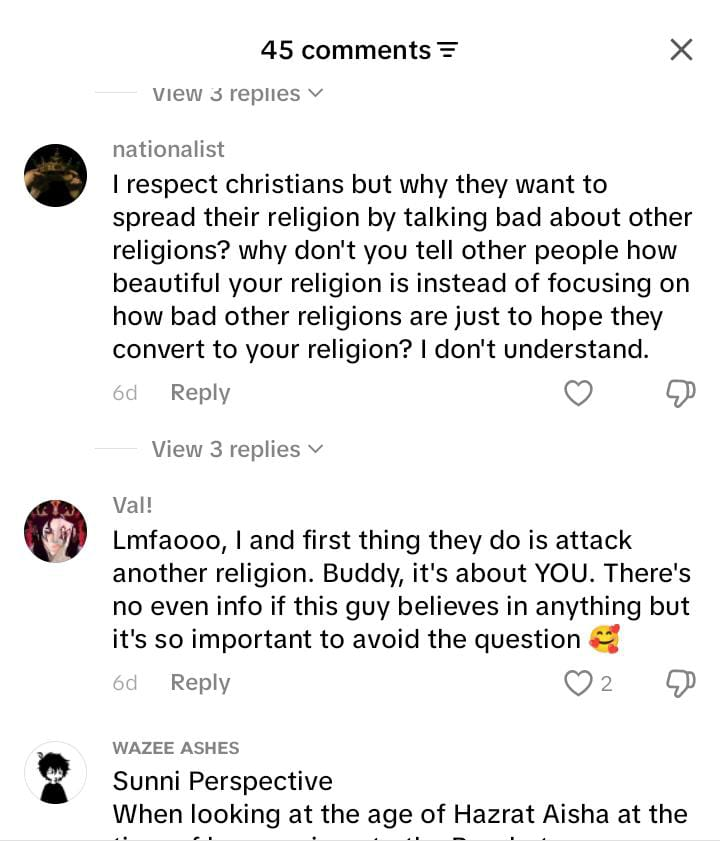Viewport: 720px width, 841px height.
Task: Expand the partially hidden top View 3 replies
Action: point(237,94)
